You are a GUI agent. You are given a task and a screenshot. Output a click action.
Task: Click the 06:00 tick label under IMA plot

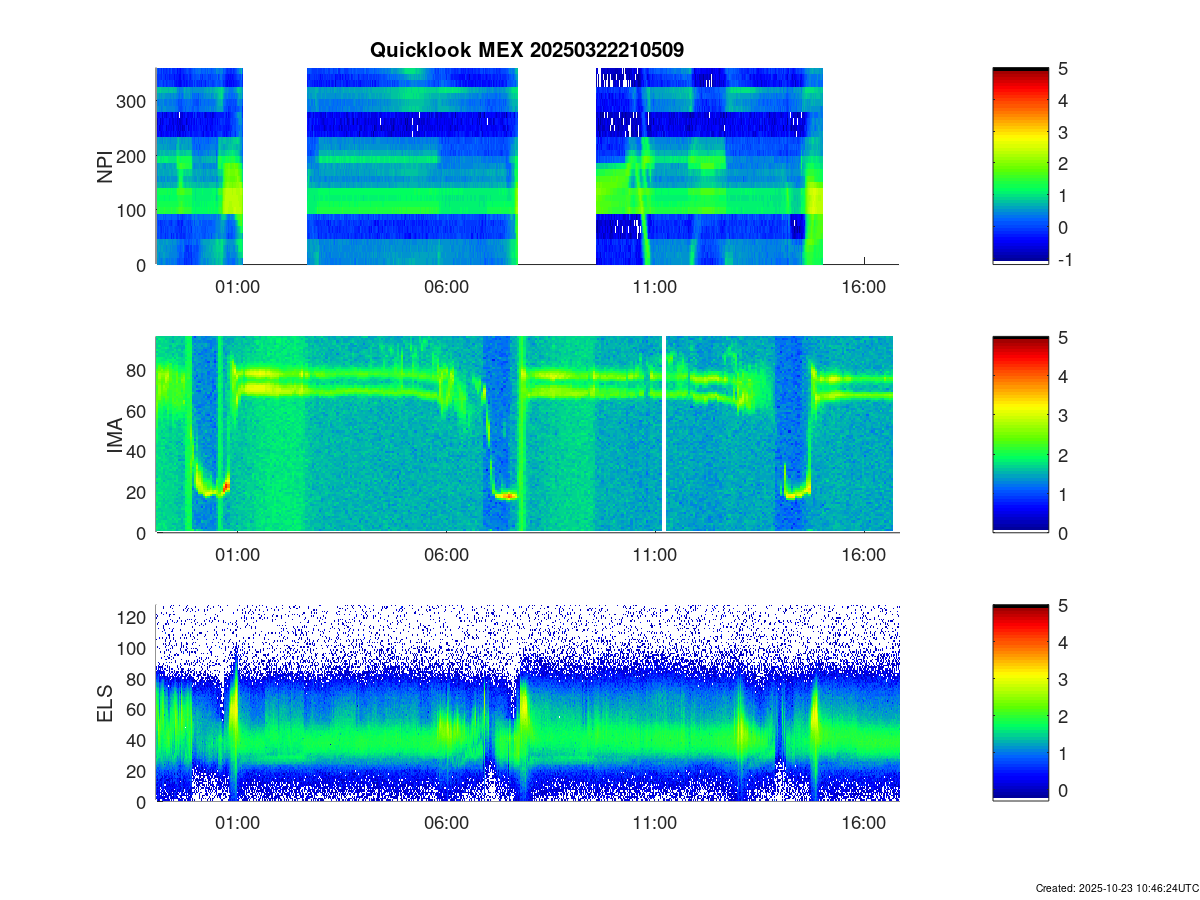tap(446, 555)
